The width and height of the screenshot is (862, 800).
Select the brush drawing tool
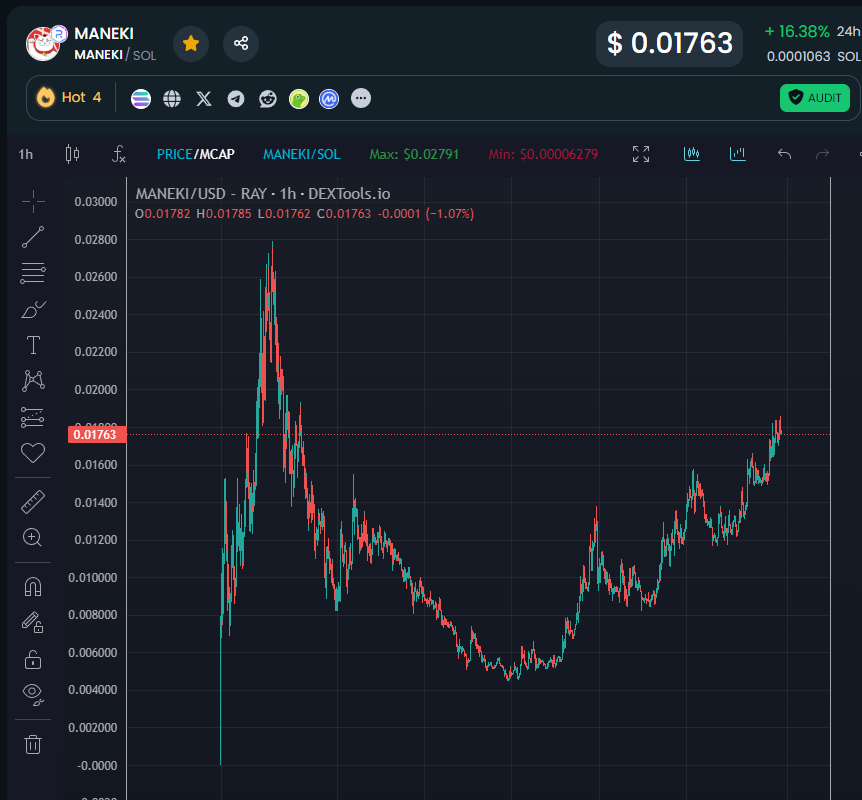(x=33, y=310)
